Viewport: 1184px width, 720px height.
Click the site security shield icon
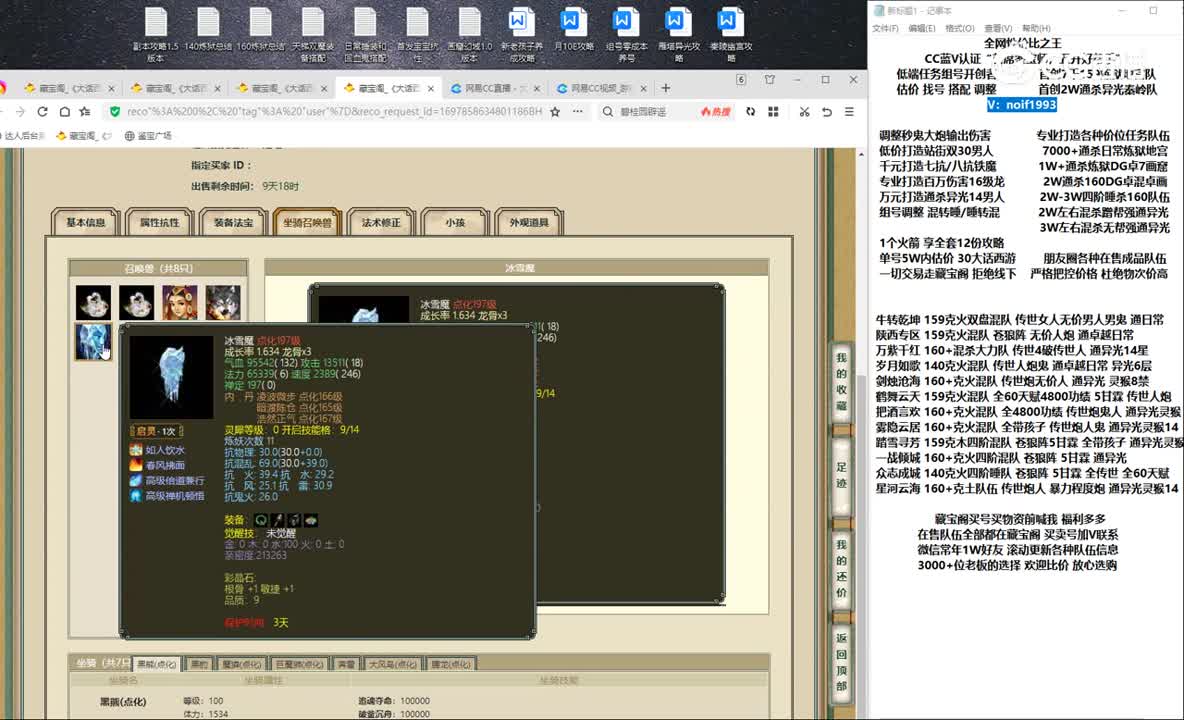click(115, 112)
